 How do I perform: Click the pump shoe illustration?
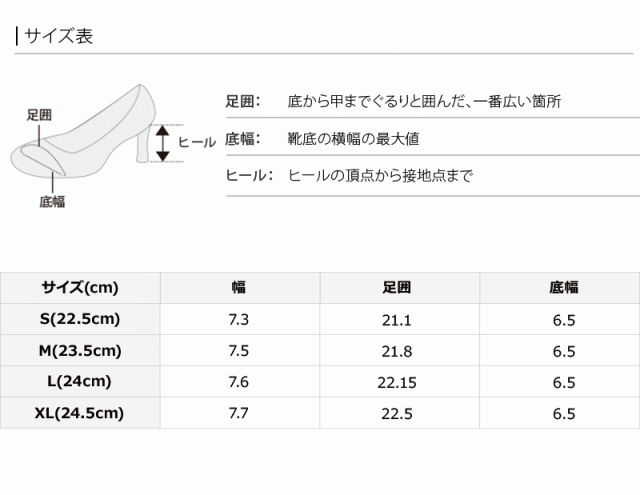(x=100, y=135)
